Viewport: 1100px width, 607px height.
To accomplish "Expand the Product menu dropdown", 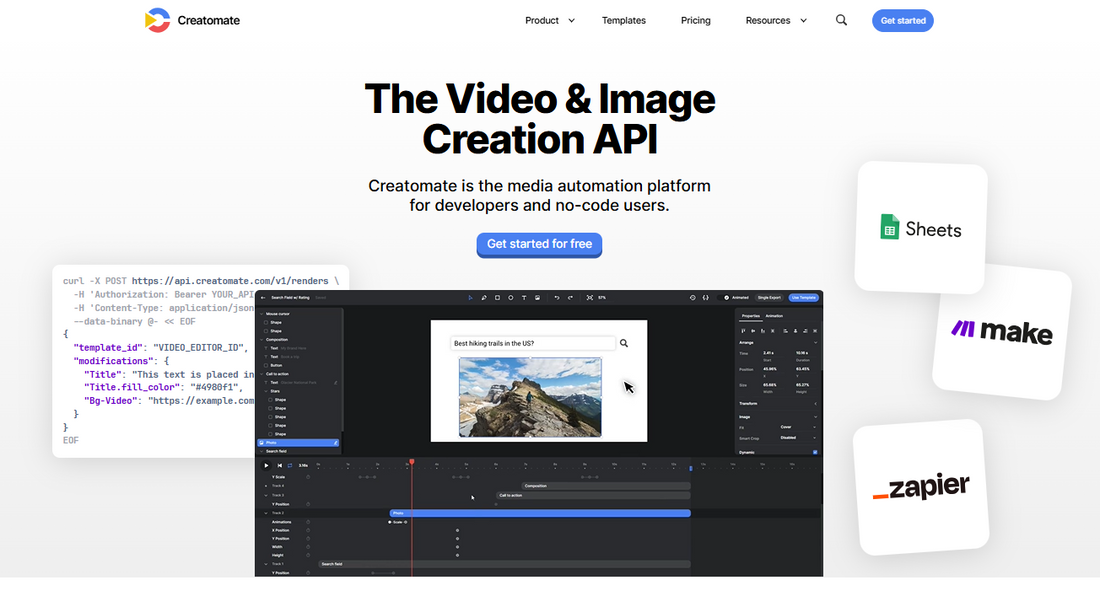I will (x=550, y=20).
